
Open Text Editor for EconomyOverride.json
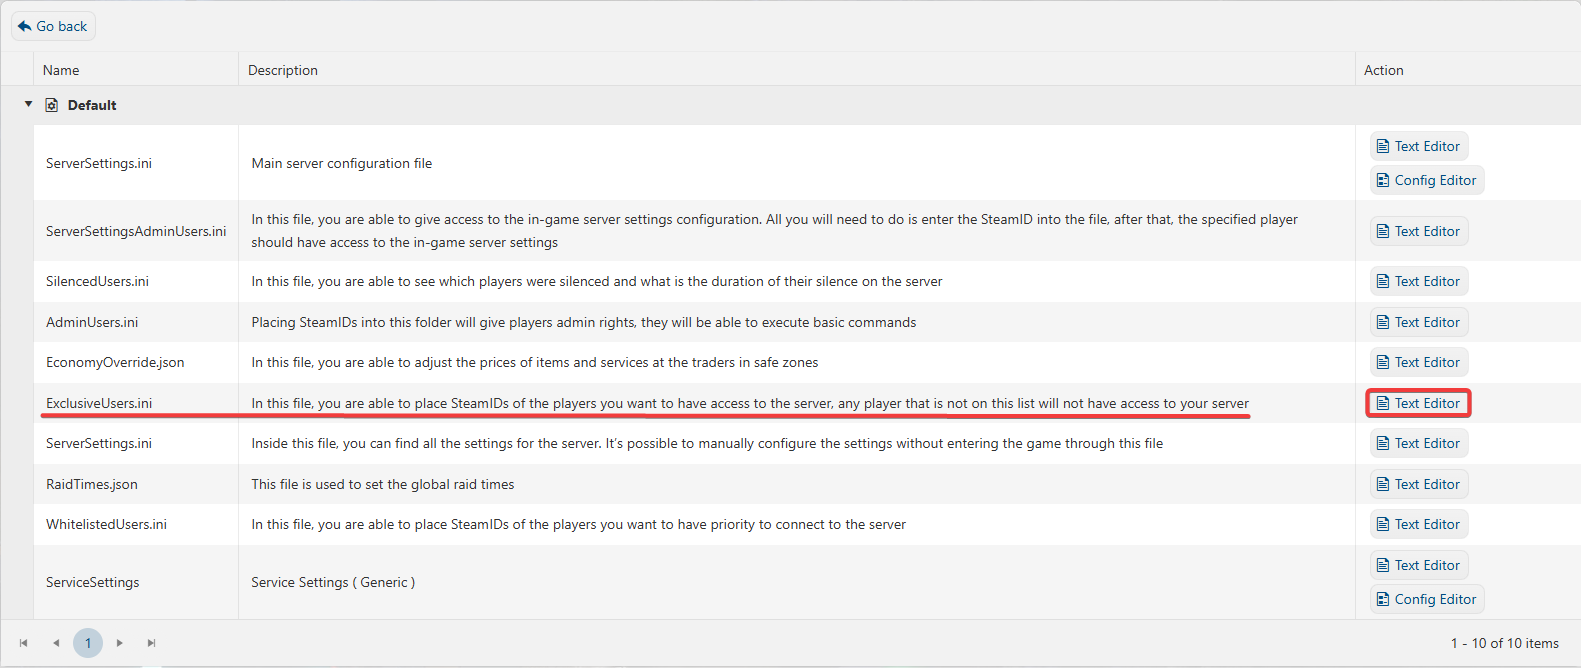coord(1418,362)
